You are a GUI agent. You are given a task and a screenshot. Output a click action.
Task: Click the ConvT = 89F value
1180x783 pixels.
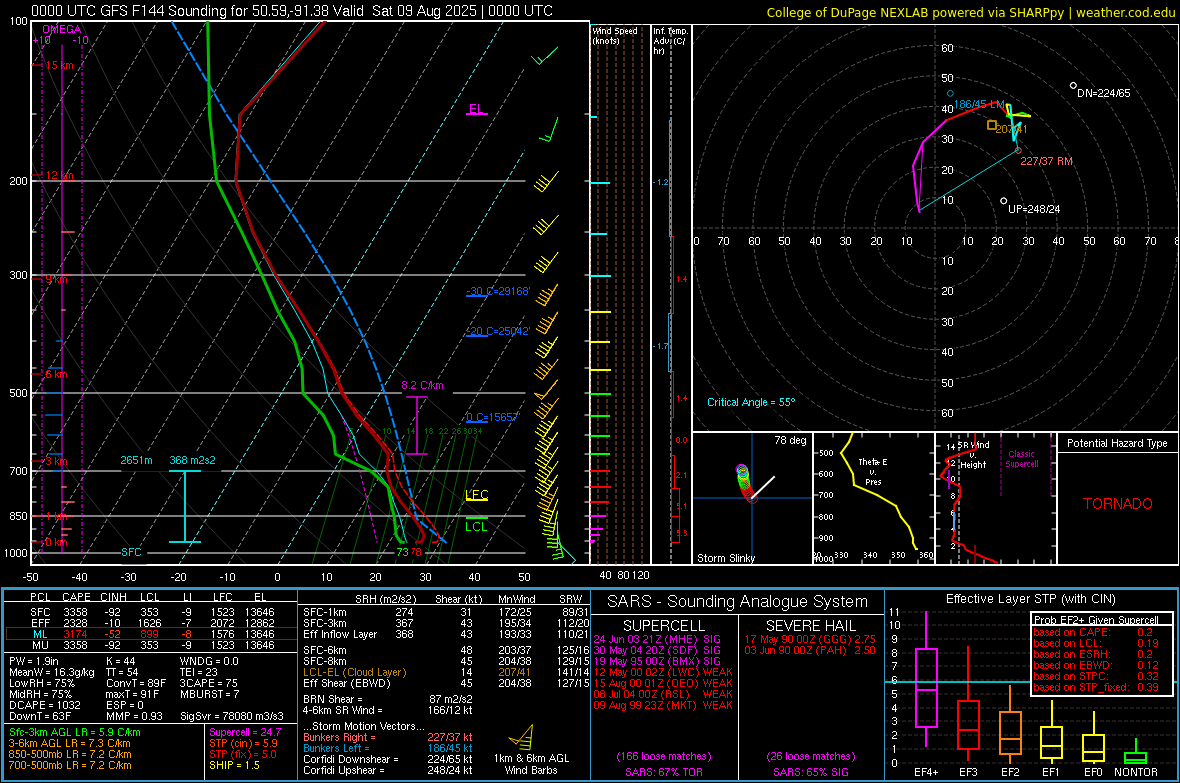[135, 684]
